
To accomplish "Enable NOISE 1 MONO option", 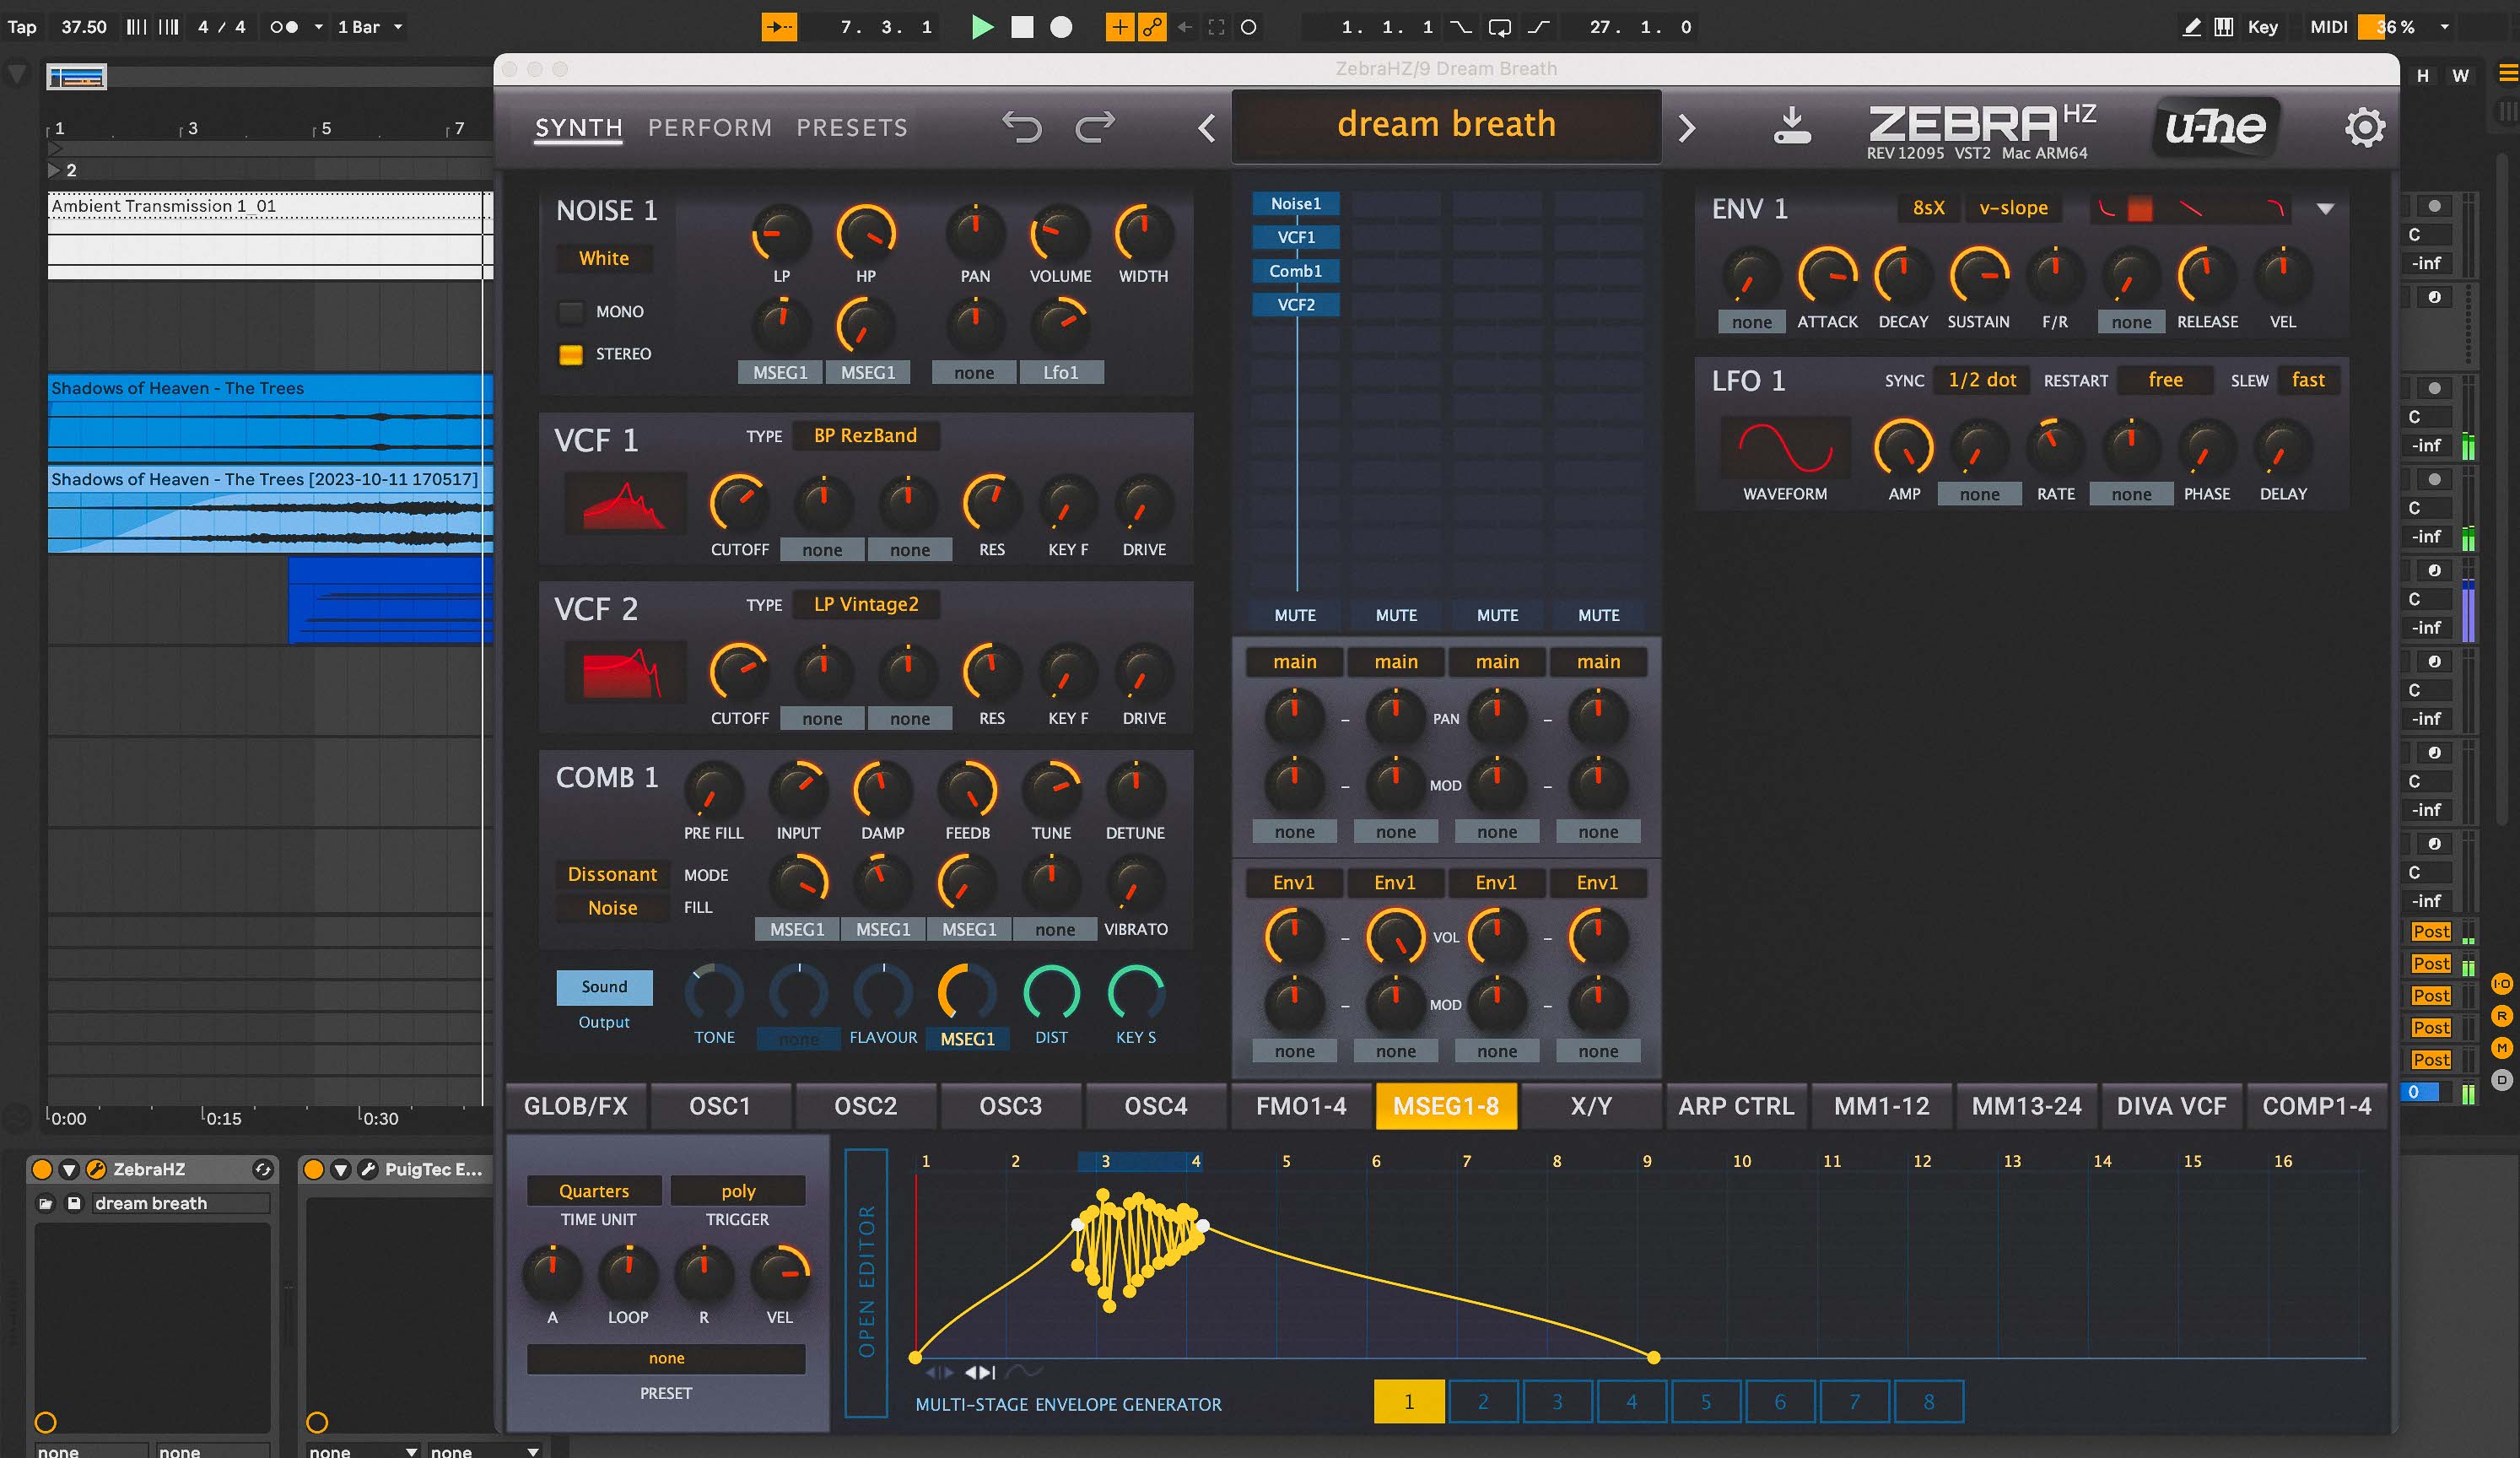I will 571,312.
